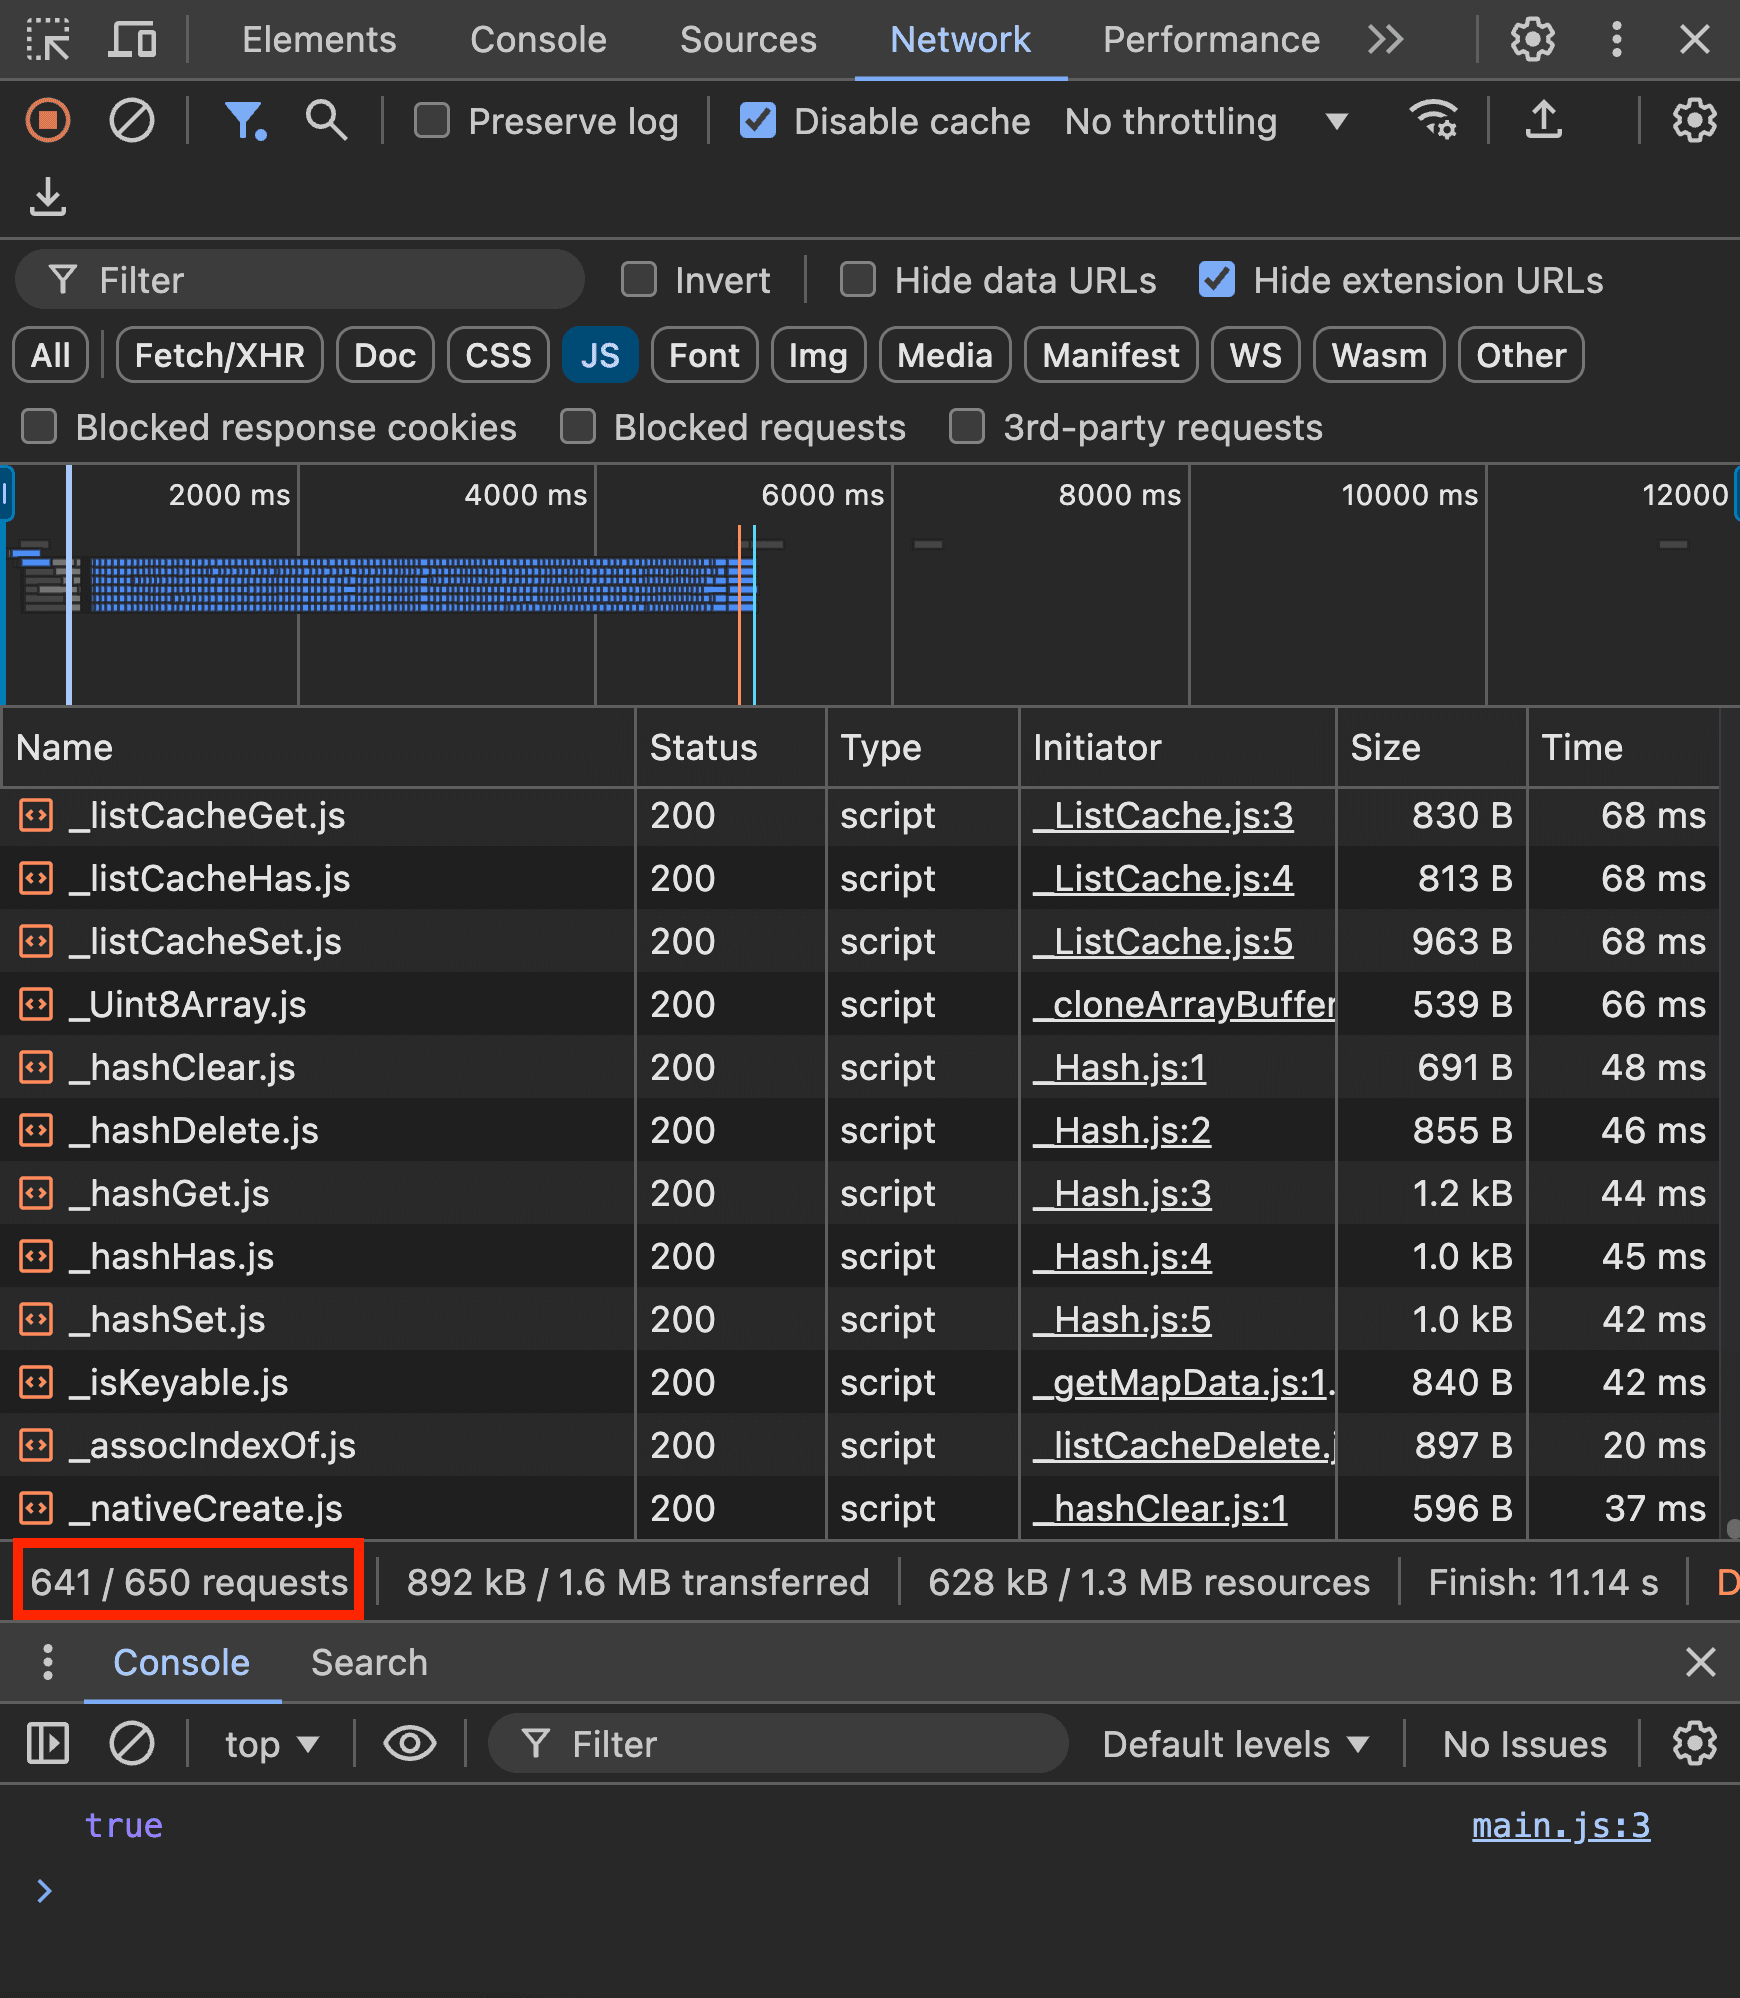Clear the network log

[x=131, y=121]
